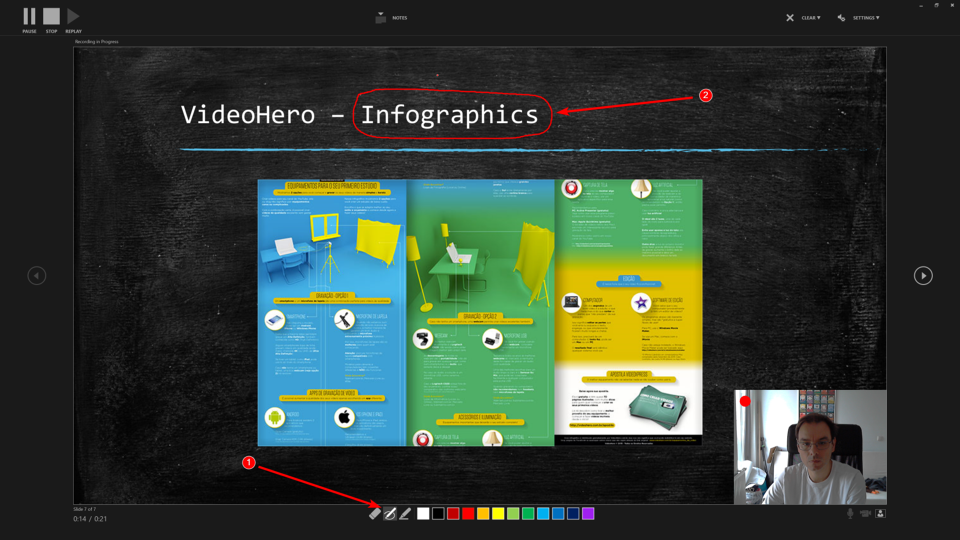Click the 0:14 / 0:21 recording timer

pyautogui.click(x=90, y=519)
